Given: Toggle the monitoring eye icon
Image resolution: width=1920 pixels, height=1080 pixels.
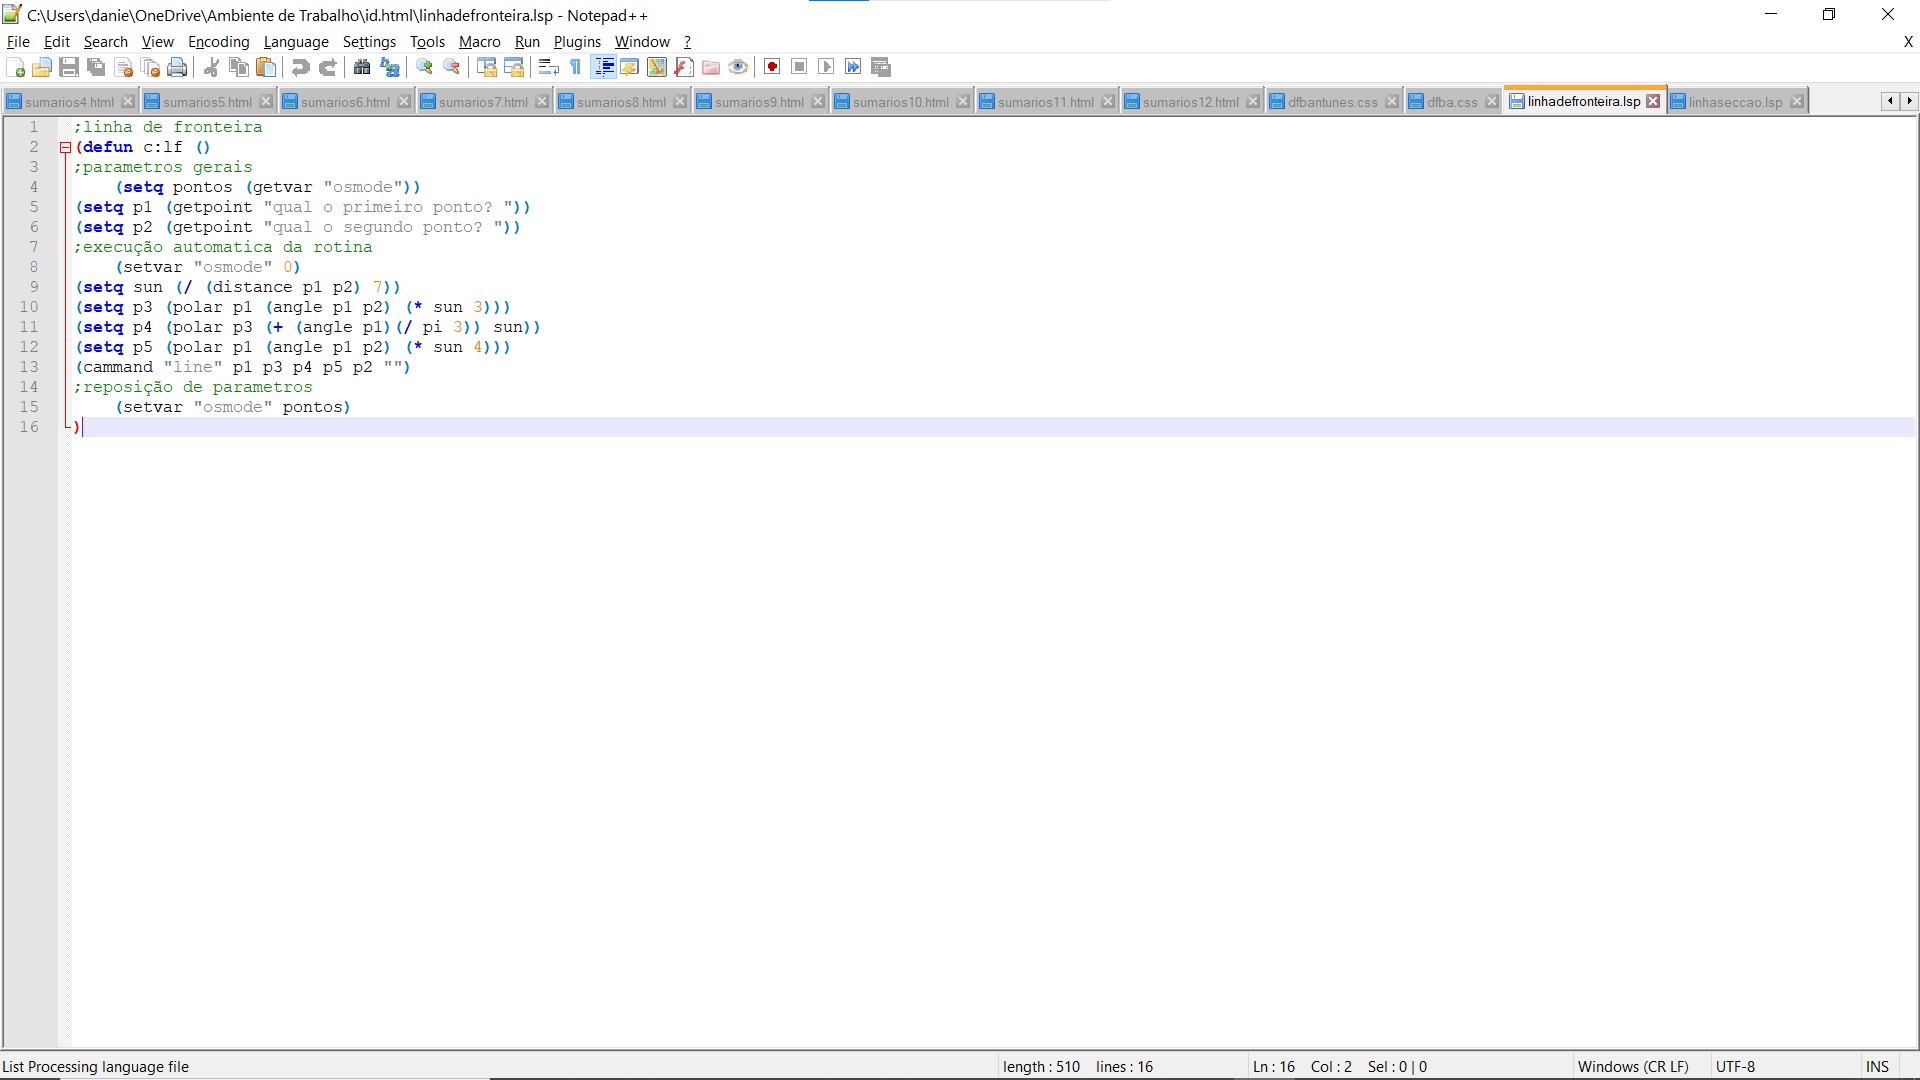Looking at the screenshot, I should click(738, 67).
